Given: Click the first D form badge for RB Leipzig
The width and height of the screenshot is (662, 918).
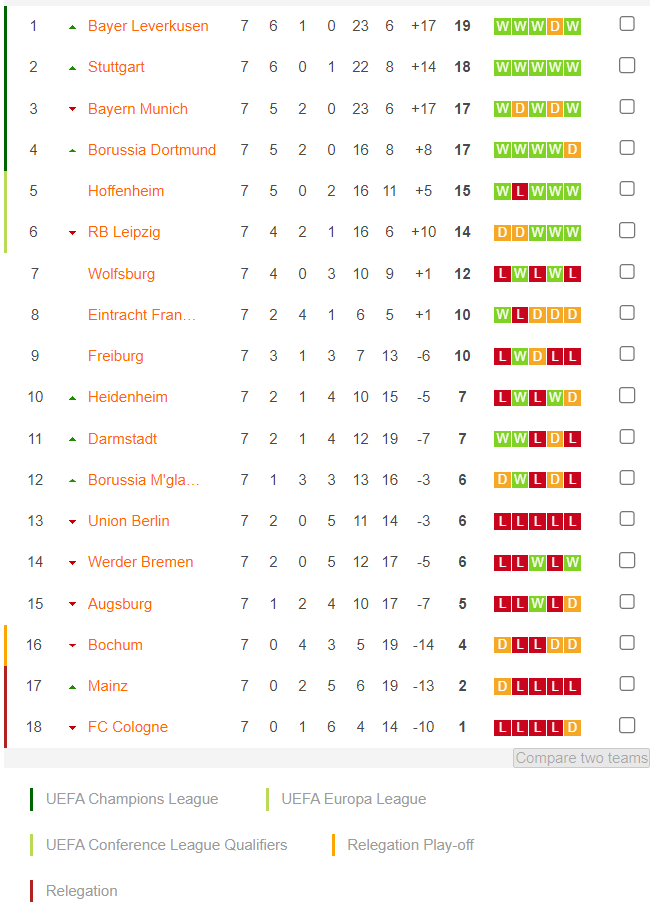Looking at the screenshot, I should (x=502, y=233).
